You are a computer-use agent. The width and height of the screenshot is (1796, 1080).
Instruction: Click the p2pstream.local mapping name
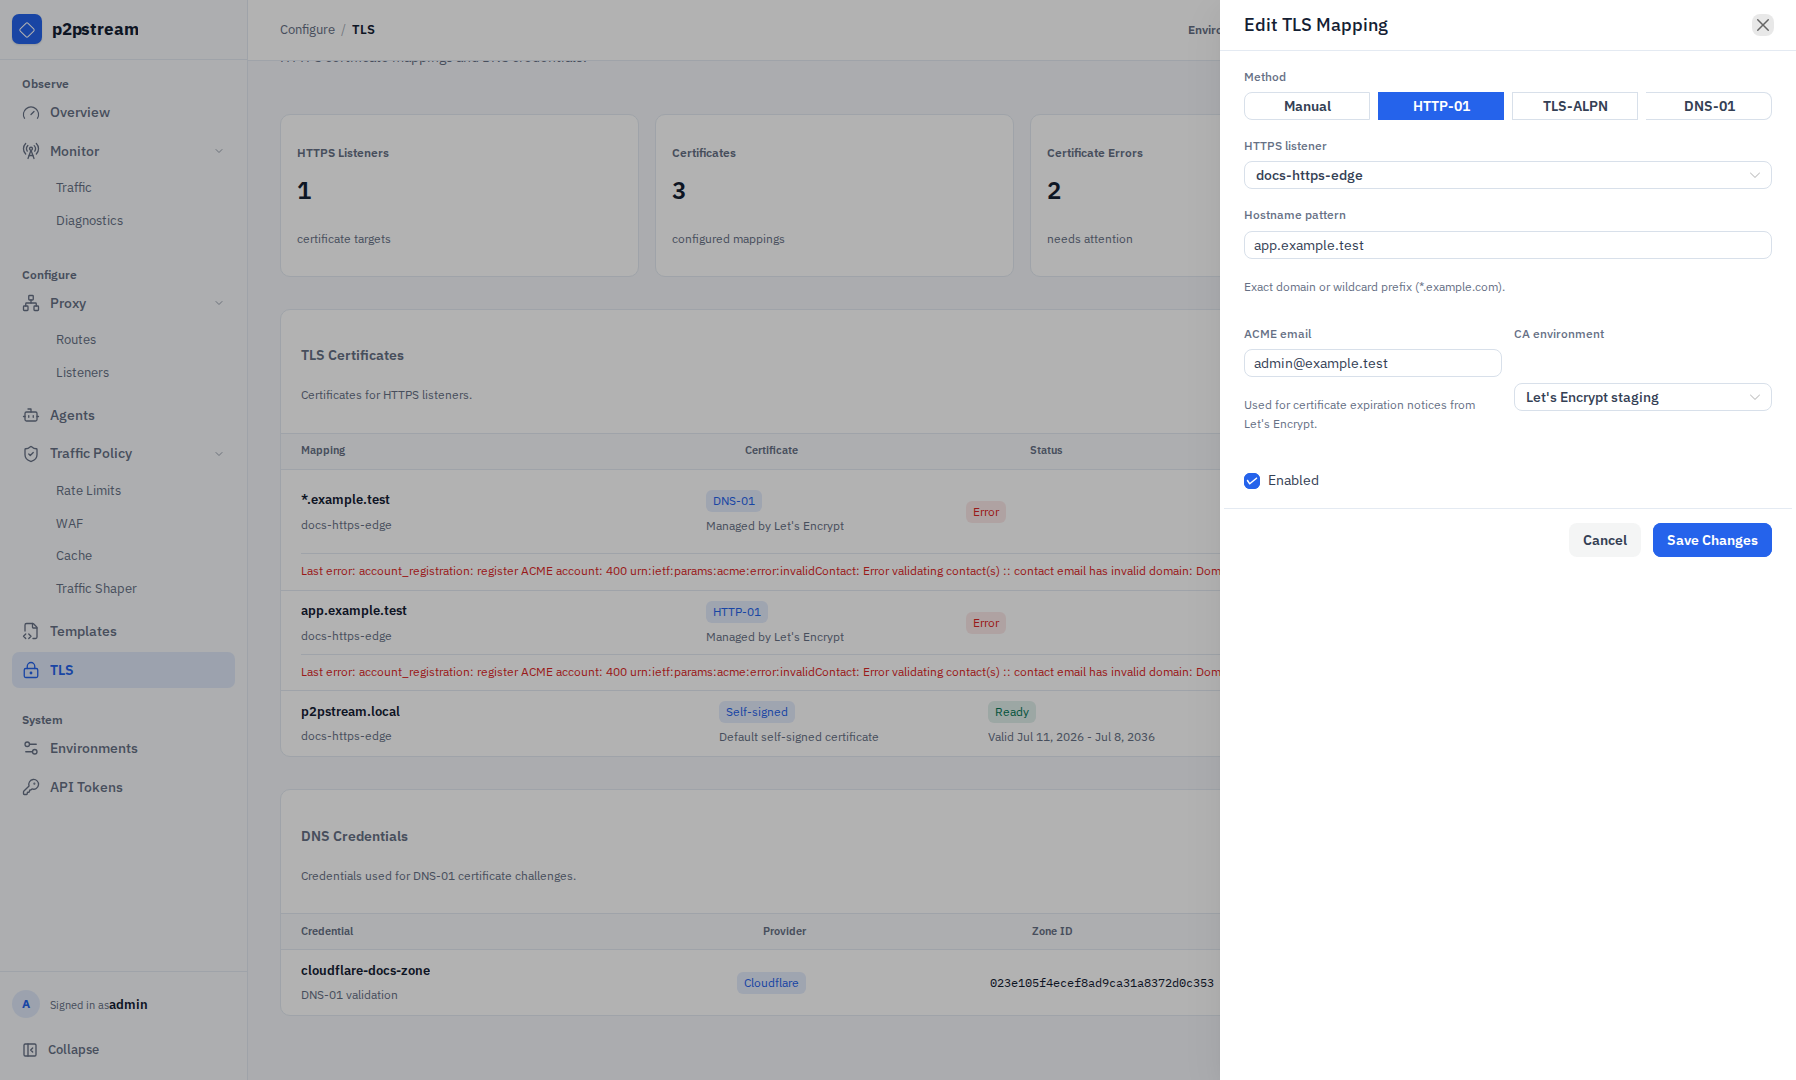[x=350, y=711]
